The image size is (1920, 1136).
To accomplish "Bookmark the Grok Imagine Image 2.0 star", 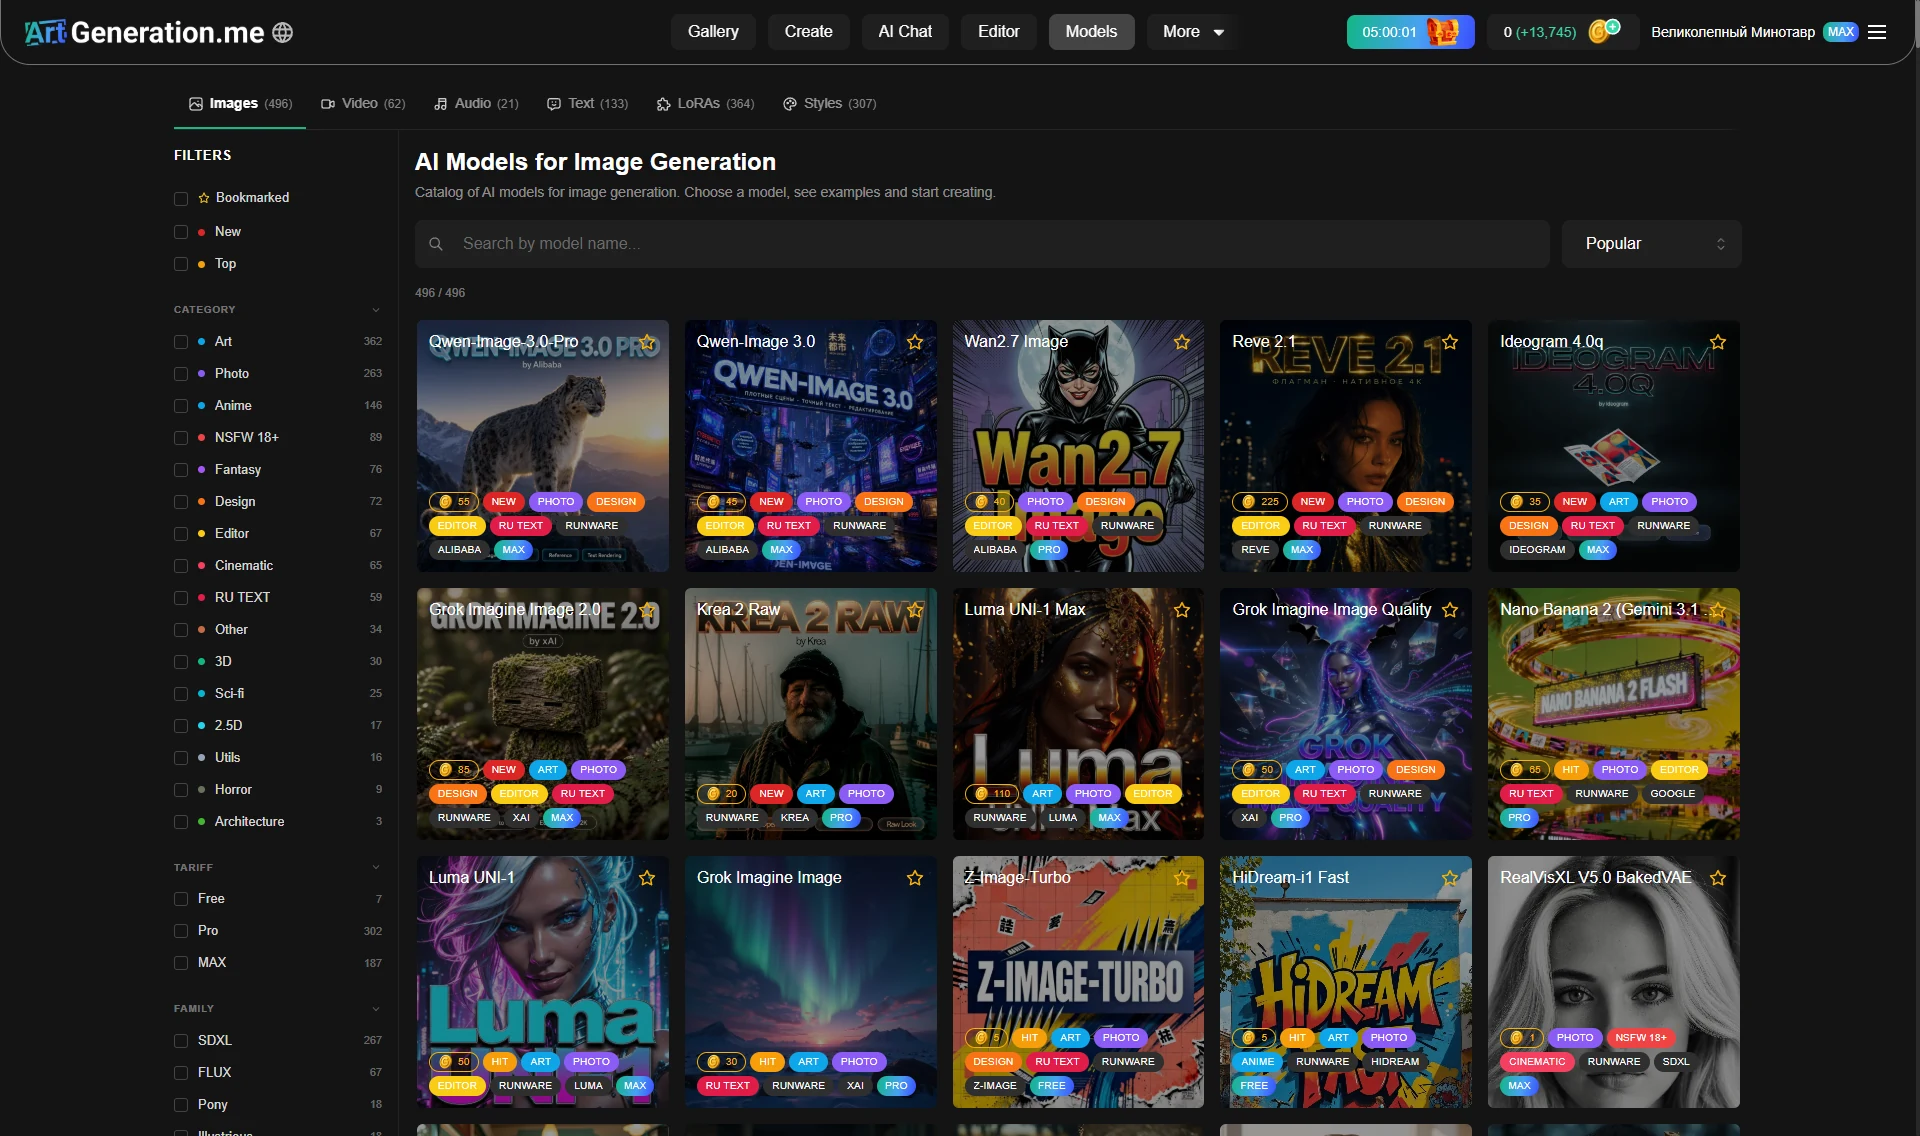I will (x=647, y=610).
